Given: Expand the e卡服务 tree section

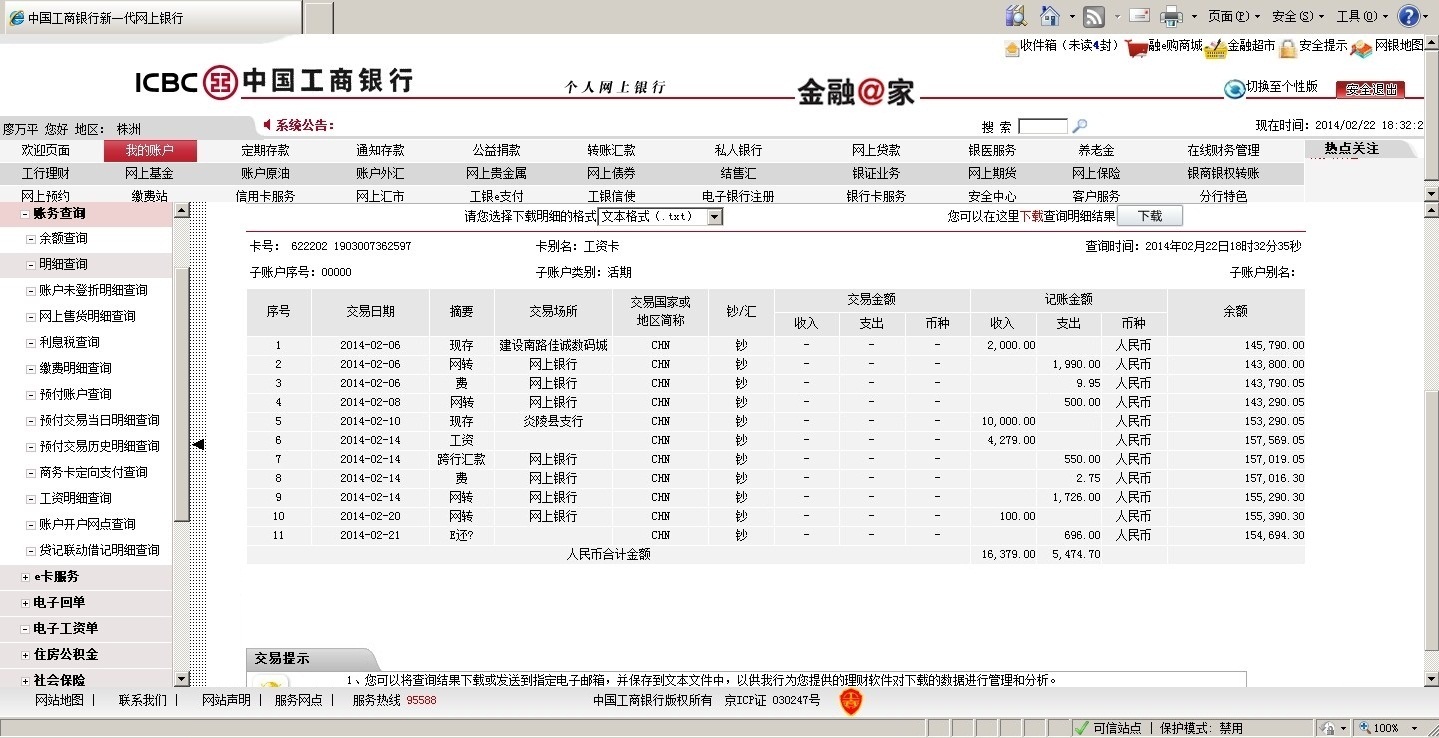Looking at the screenshot, I should (x=25, y=577).
